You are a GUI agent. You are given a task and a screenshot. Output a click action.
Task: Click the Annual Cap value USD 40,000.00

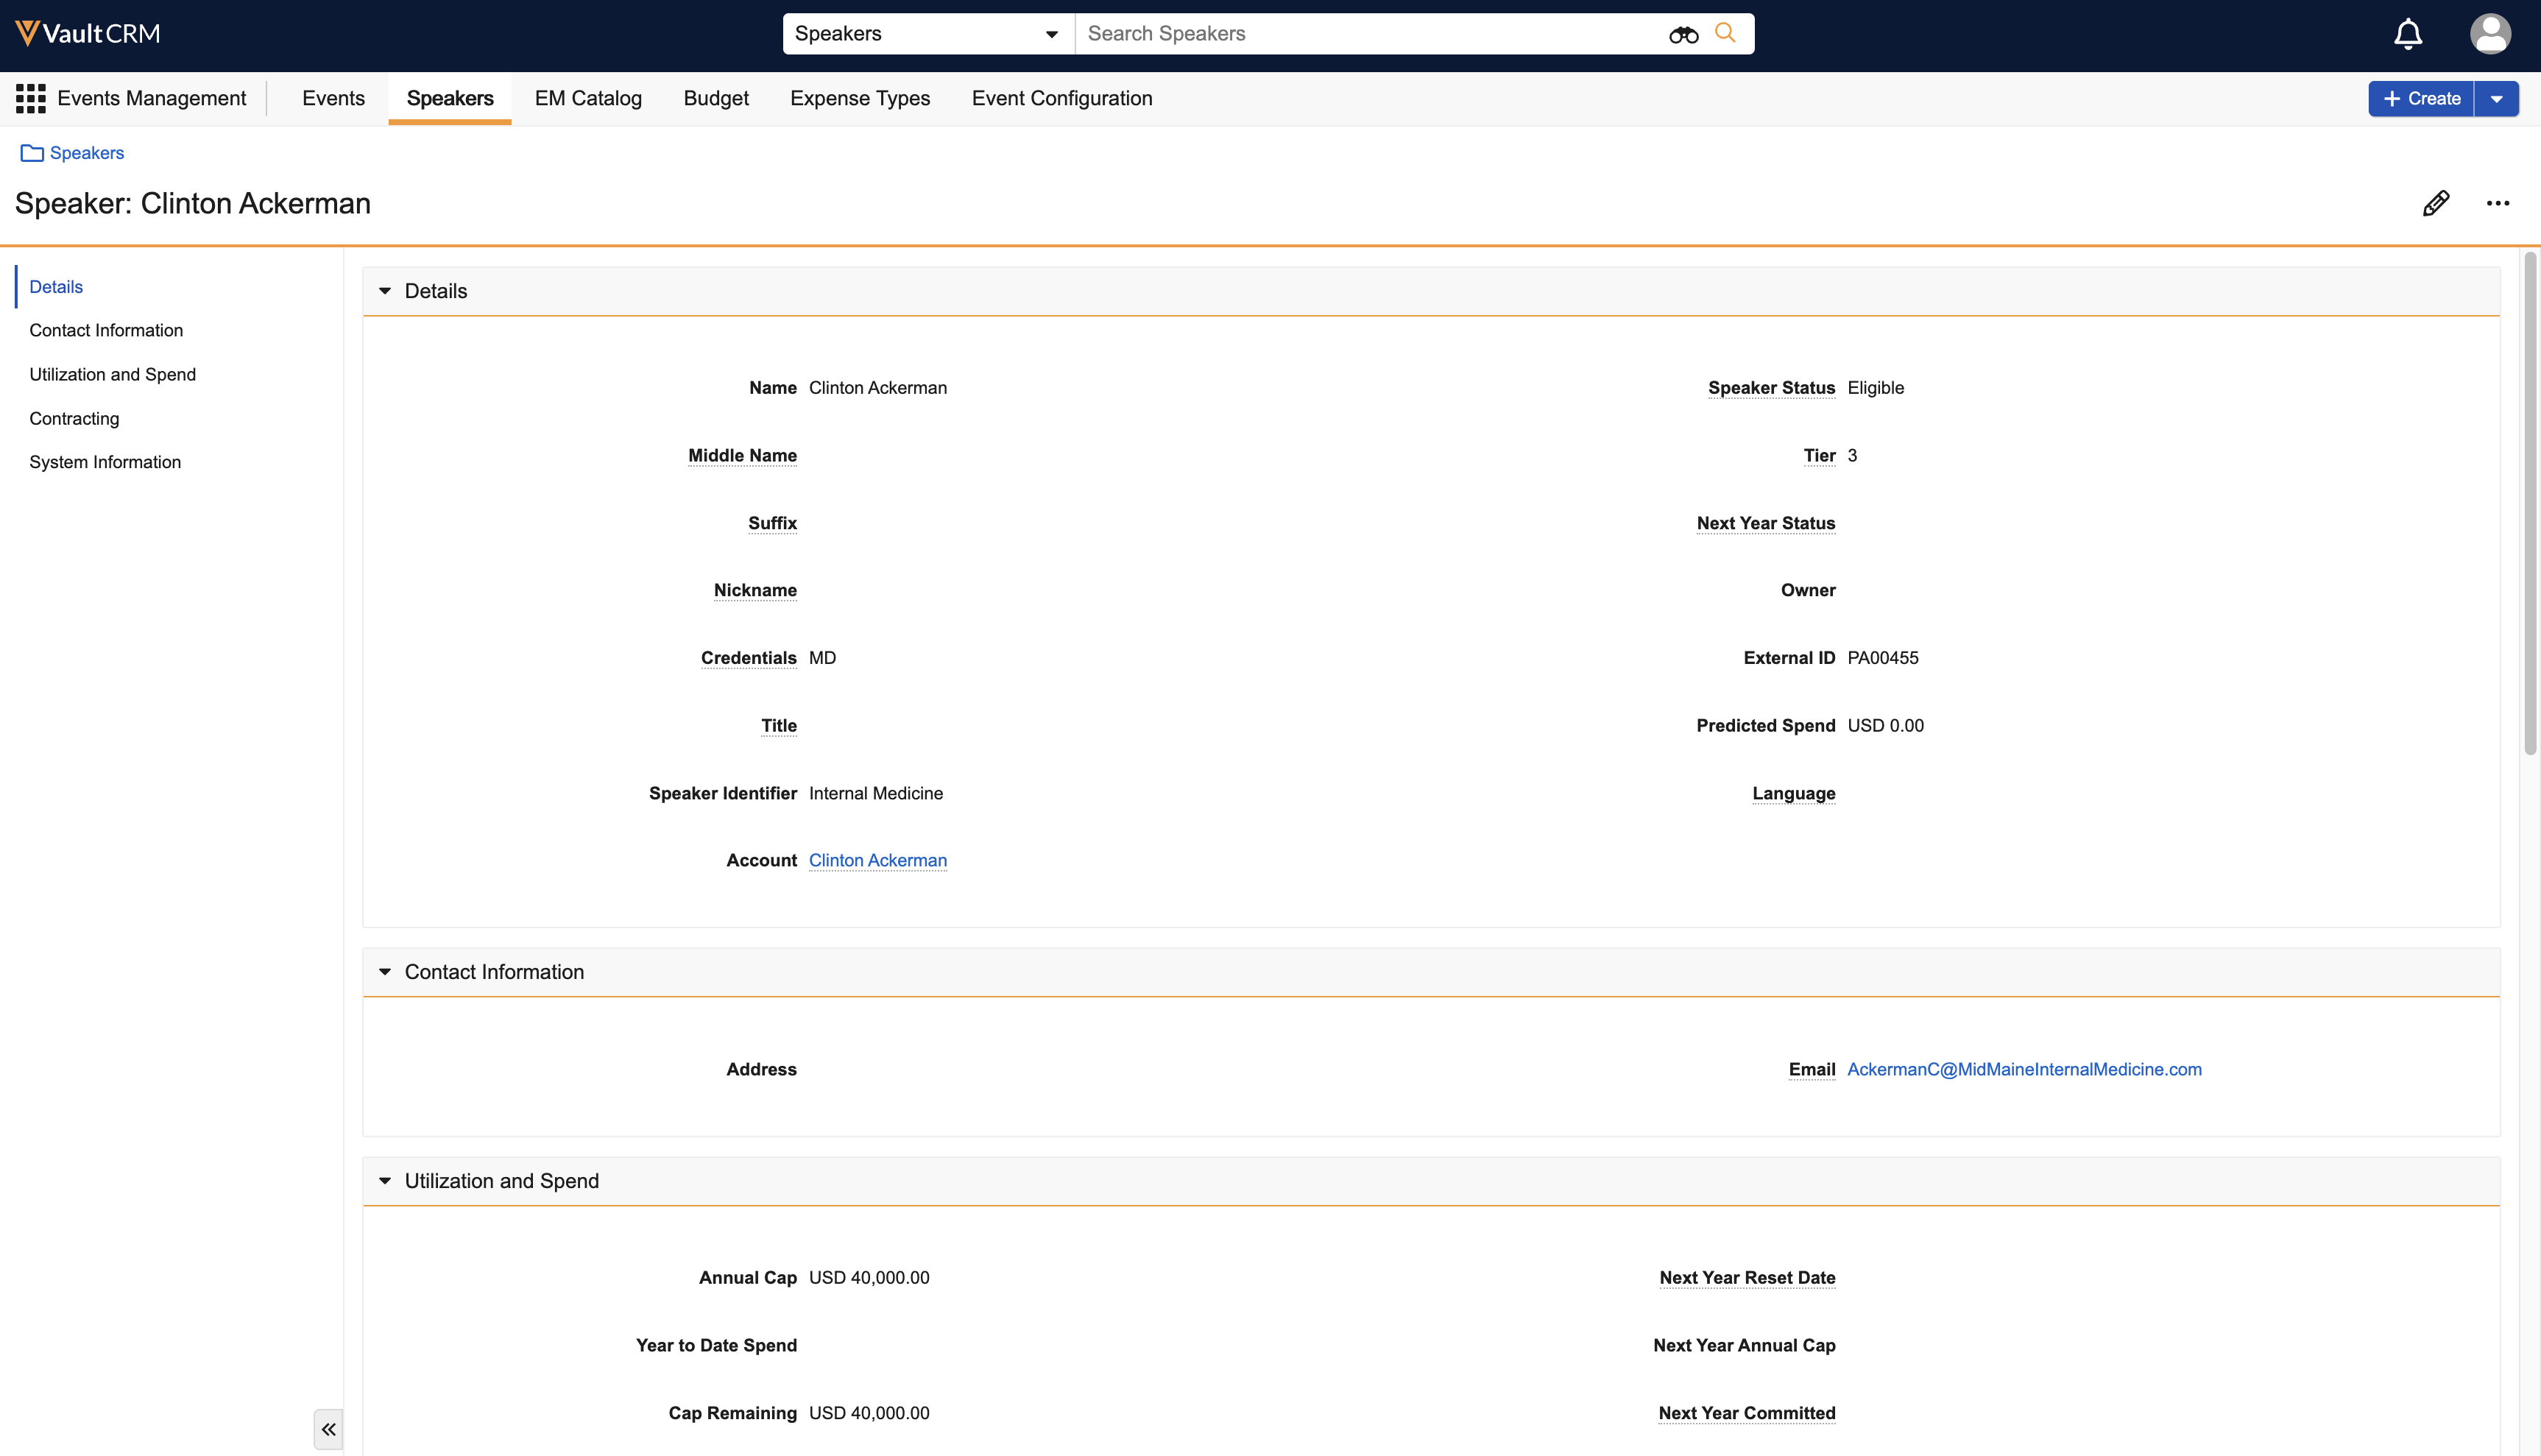pos(869,1278)
